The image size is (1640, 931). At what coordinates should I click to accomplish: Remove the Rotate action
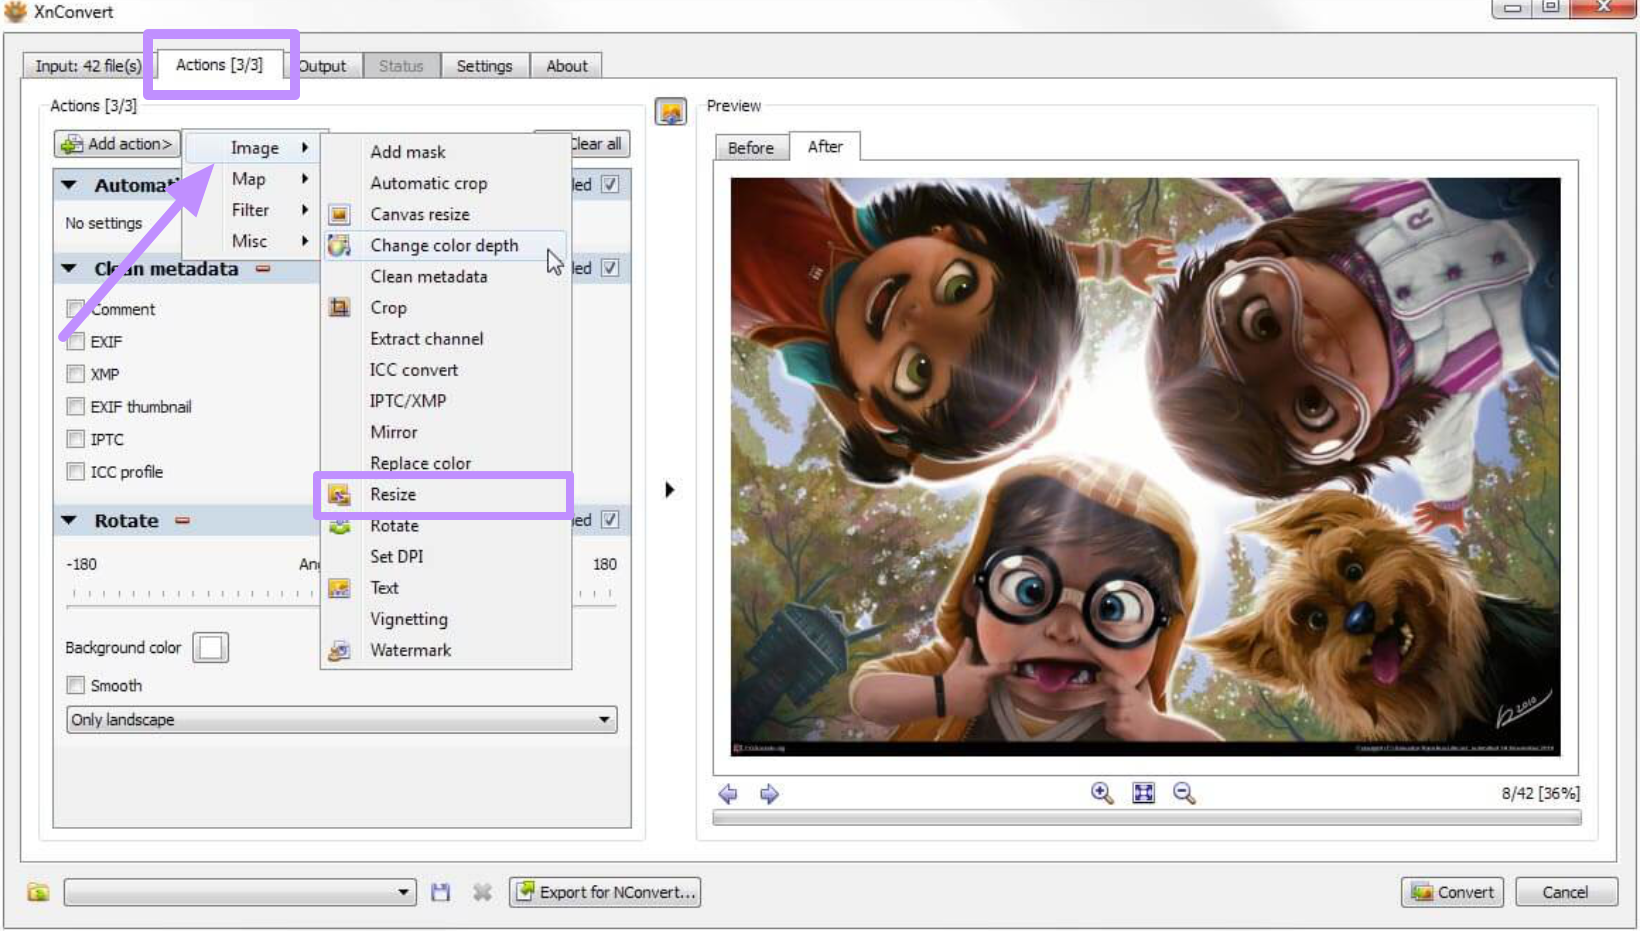tap(183, 521)
